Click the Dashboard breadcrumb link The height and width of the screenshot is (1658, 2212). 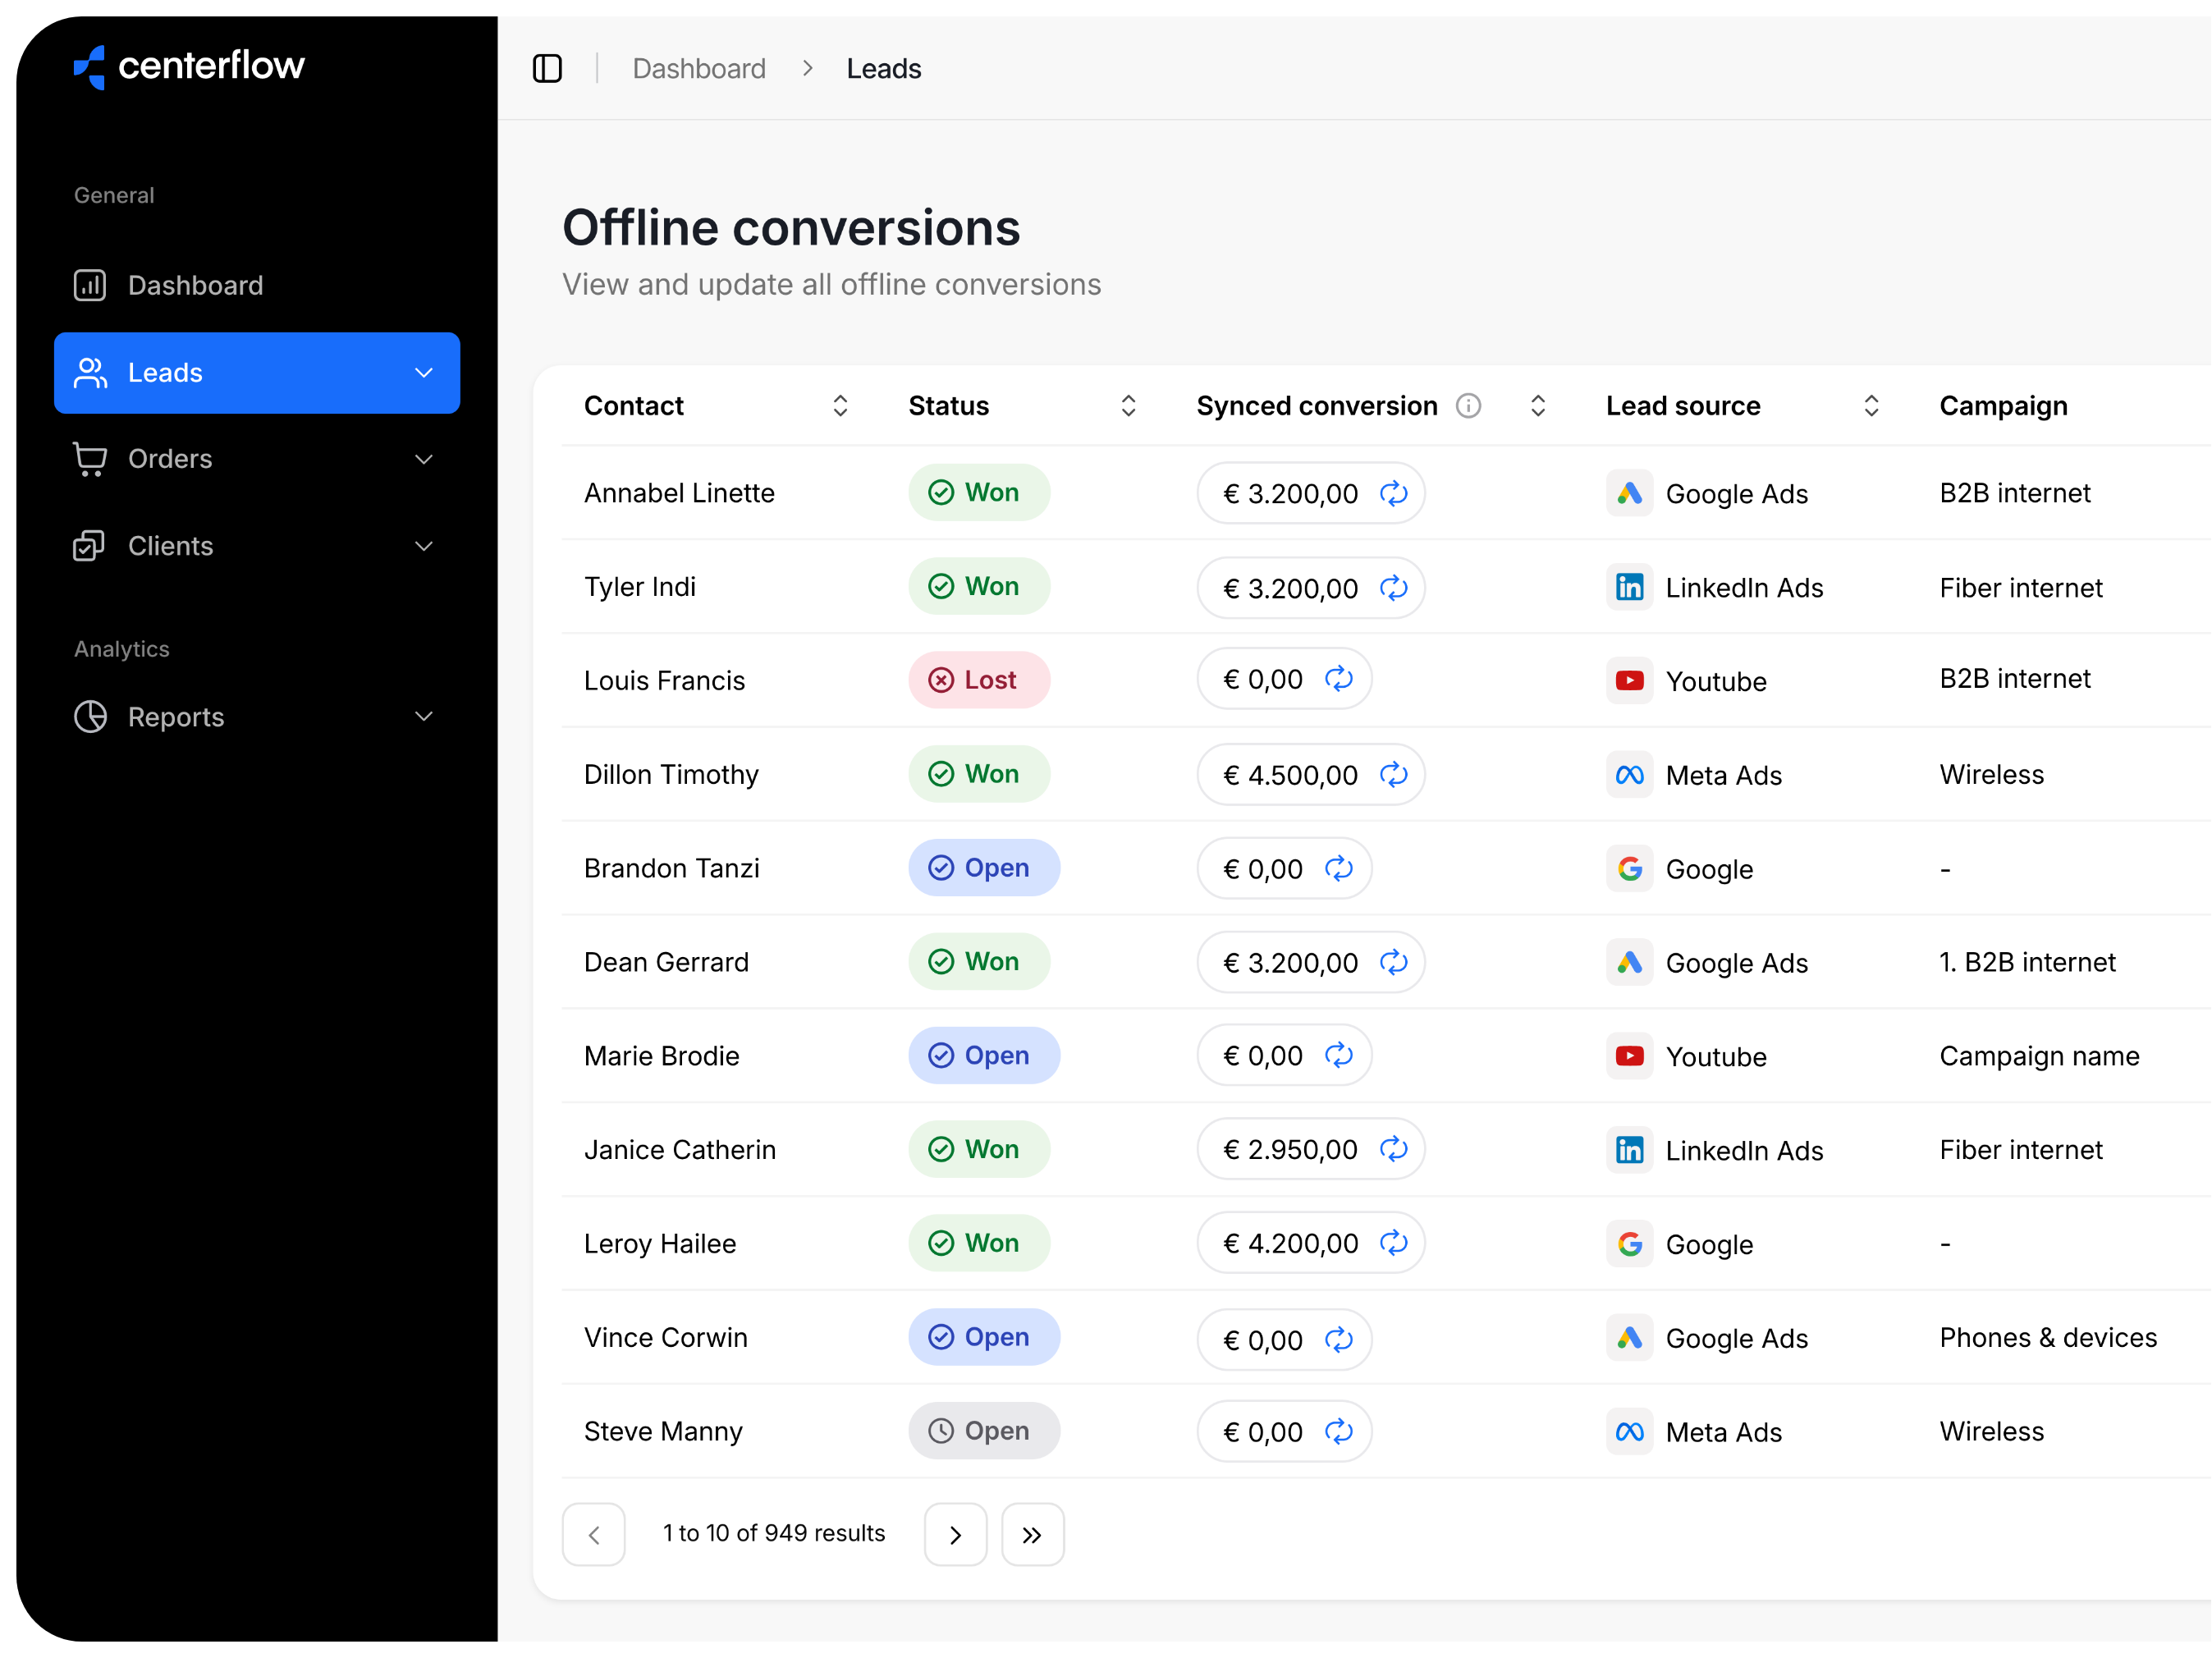(x=699, y=69)
